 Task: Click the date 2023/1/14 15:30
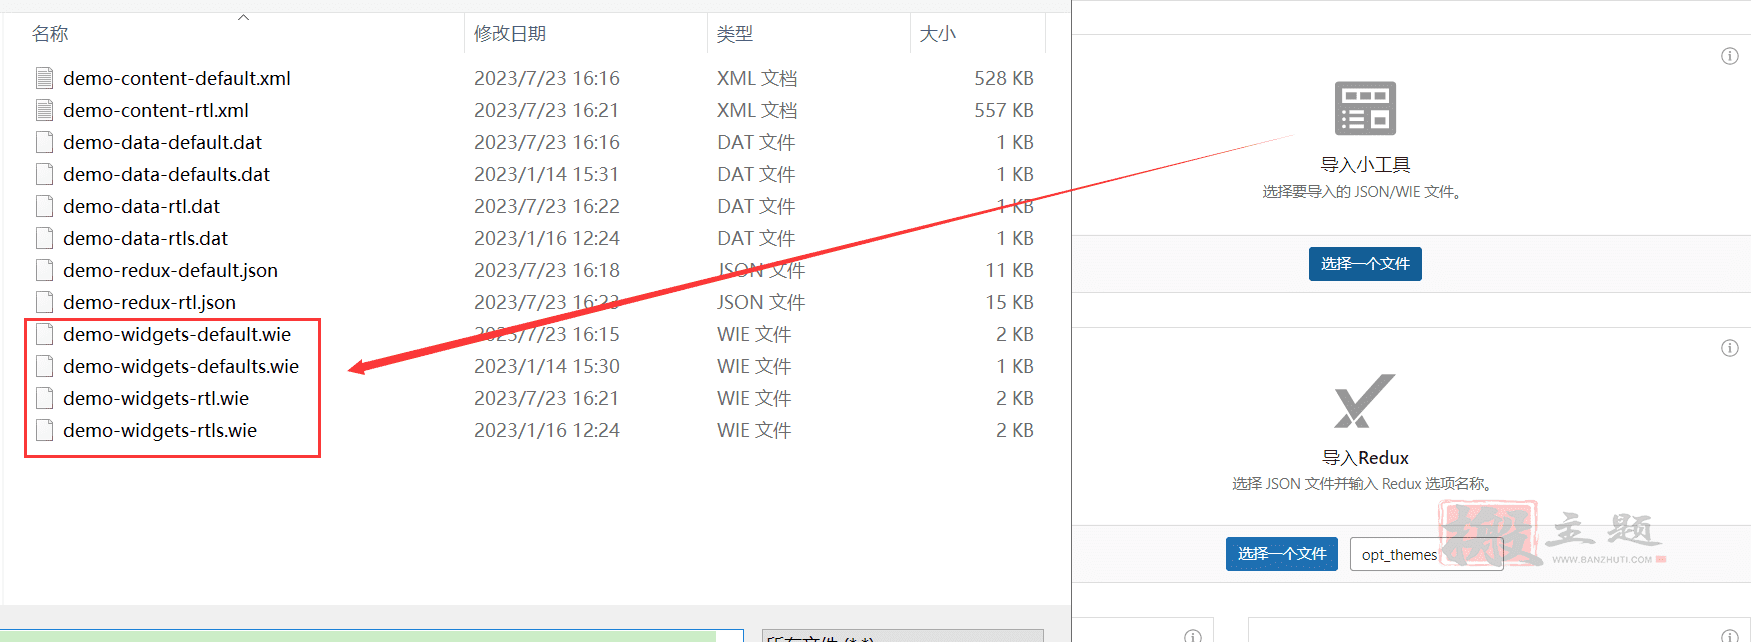[546, 366]
